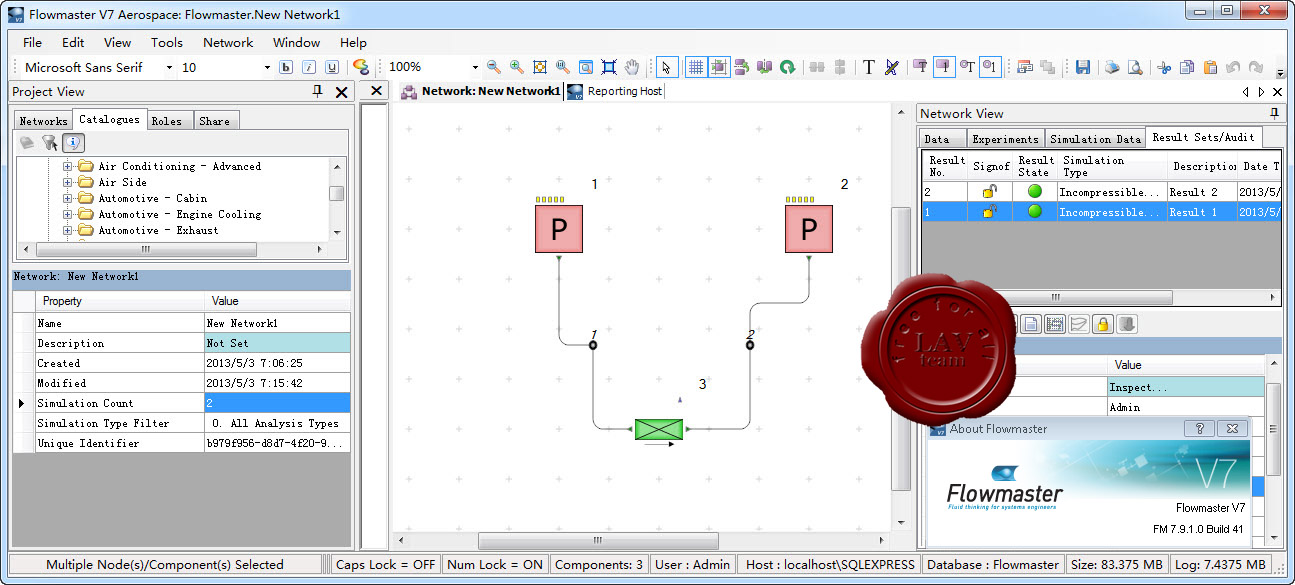Viewport: 1295px width, 585px height.
Task: Open the File menu
Action: click(32, 42)
